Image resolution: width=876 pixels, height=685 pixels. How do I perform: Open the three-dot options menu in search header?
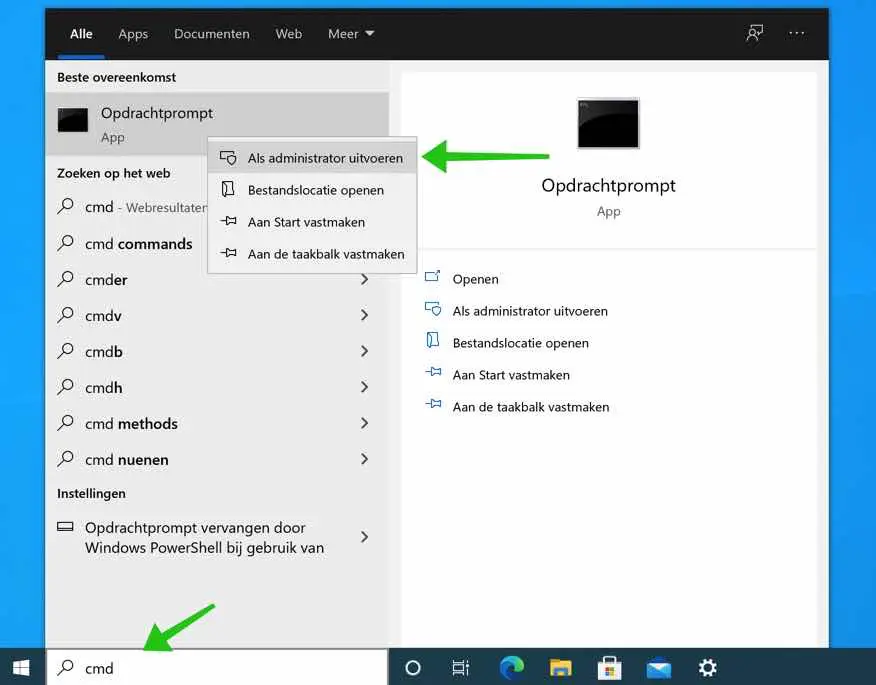click(x=797, y=34)
